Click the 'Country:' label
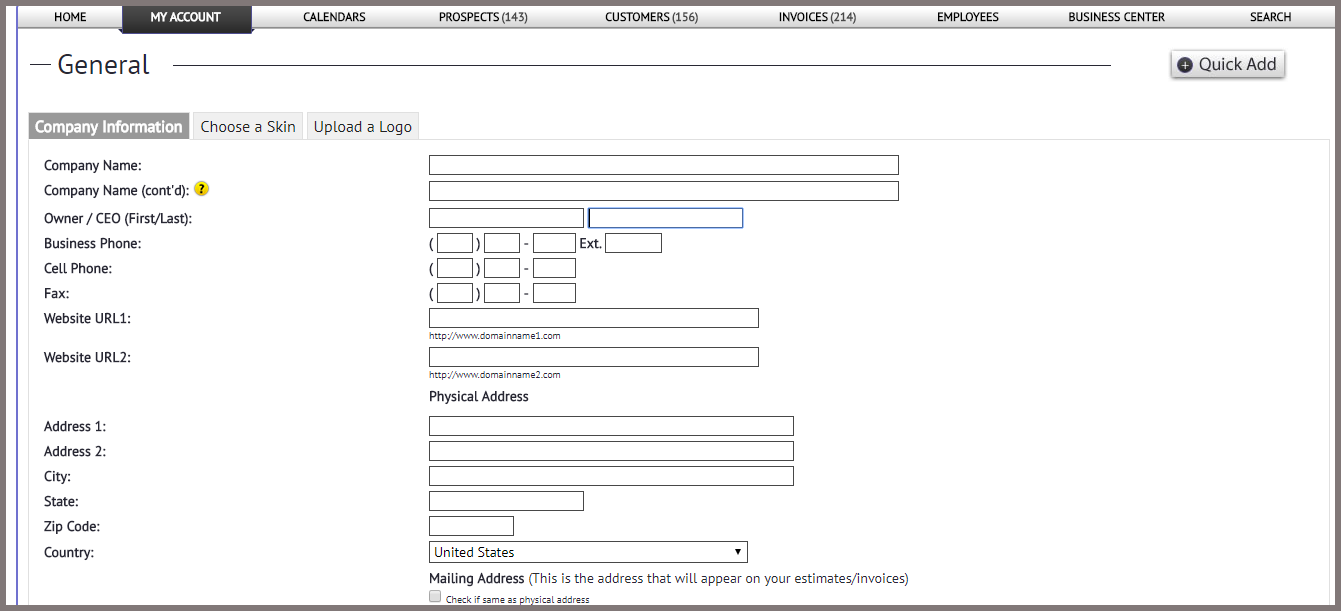 point(69,552)
